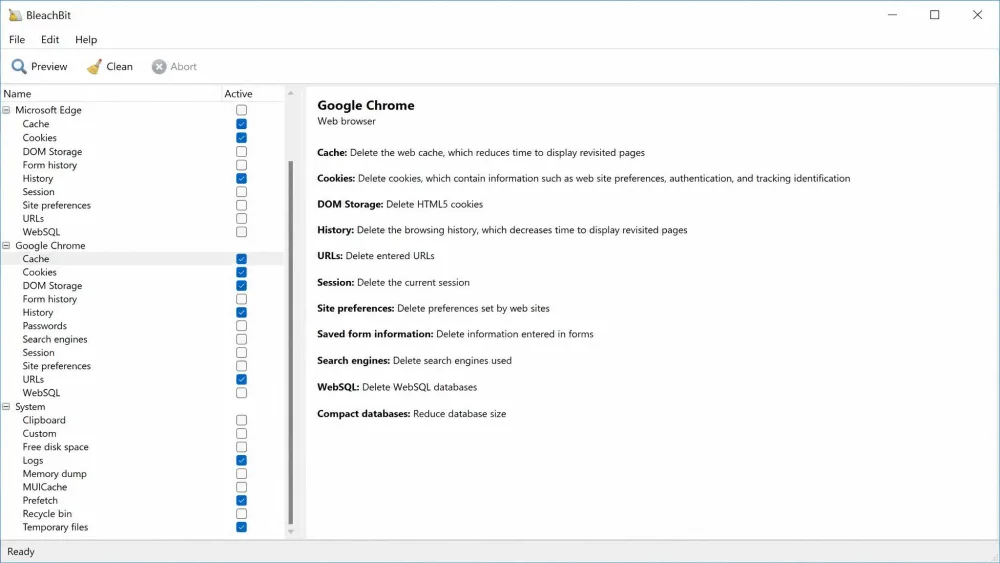Check the Microsoft Edge group checkbox
Image resolution: width=1000 pixels, height=563 pixels.
click(x=241, y=110)
